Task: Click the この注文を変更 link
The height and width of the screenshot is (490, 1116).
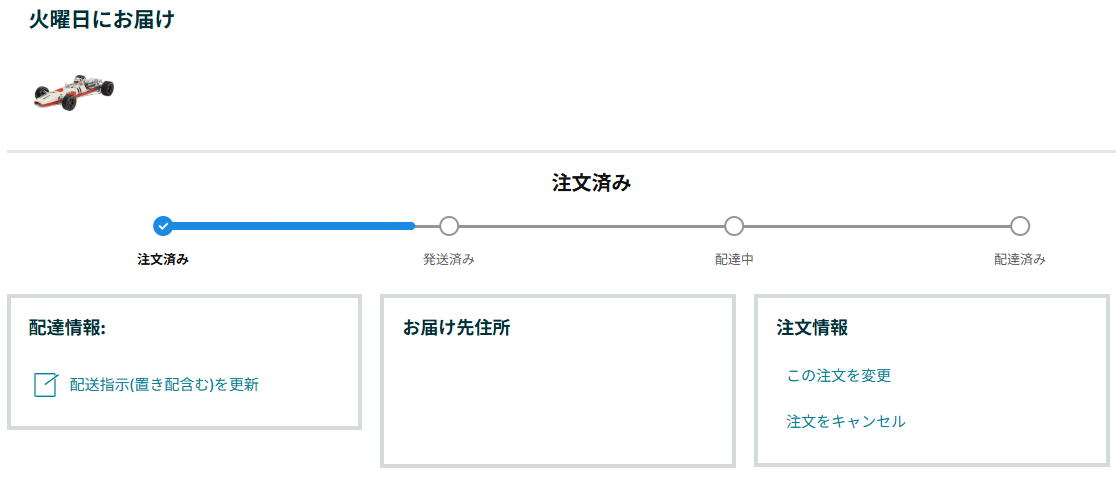Action: [838, 376]
